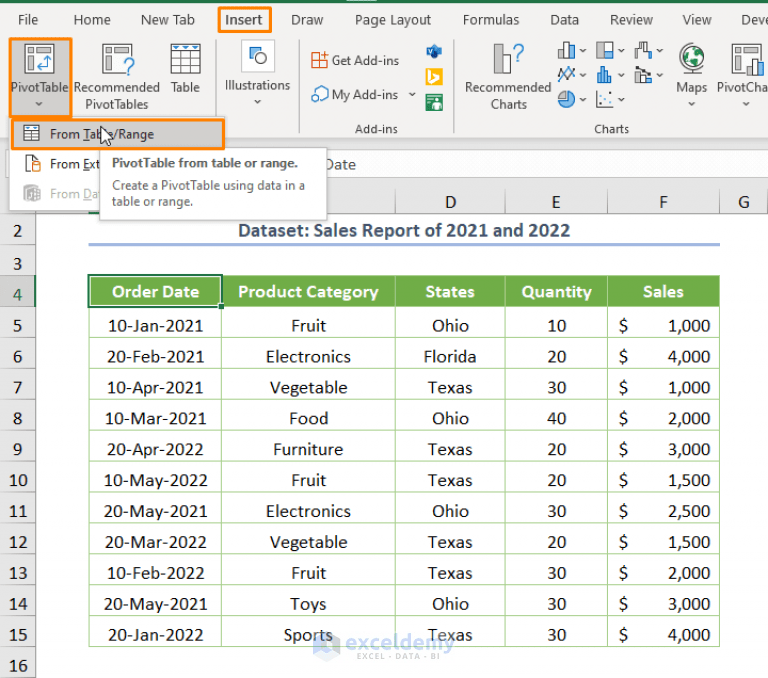
Task: Select column E header
Action: point(556,202)
